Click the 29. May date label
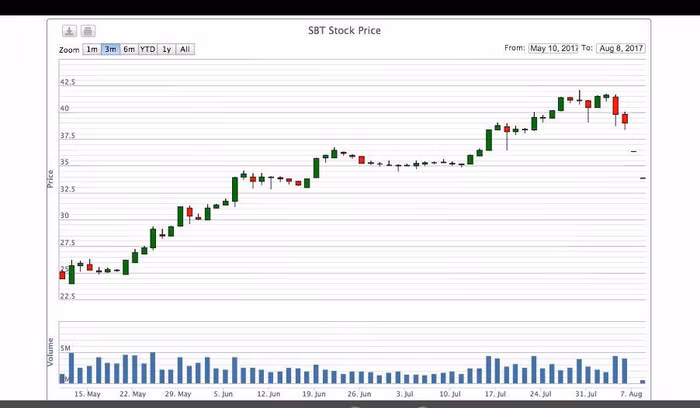The image size is (700, 408). point(178,394)
